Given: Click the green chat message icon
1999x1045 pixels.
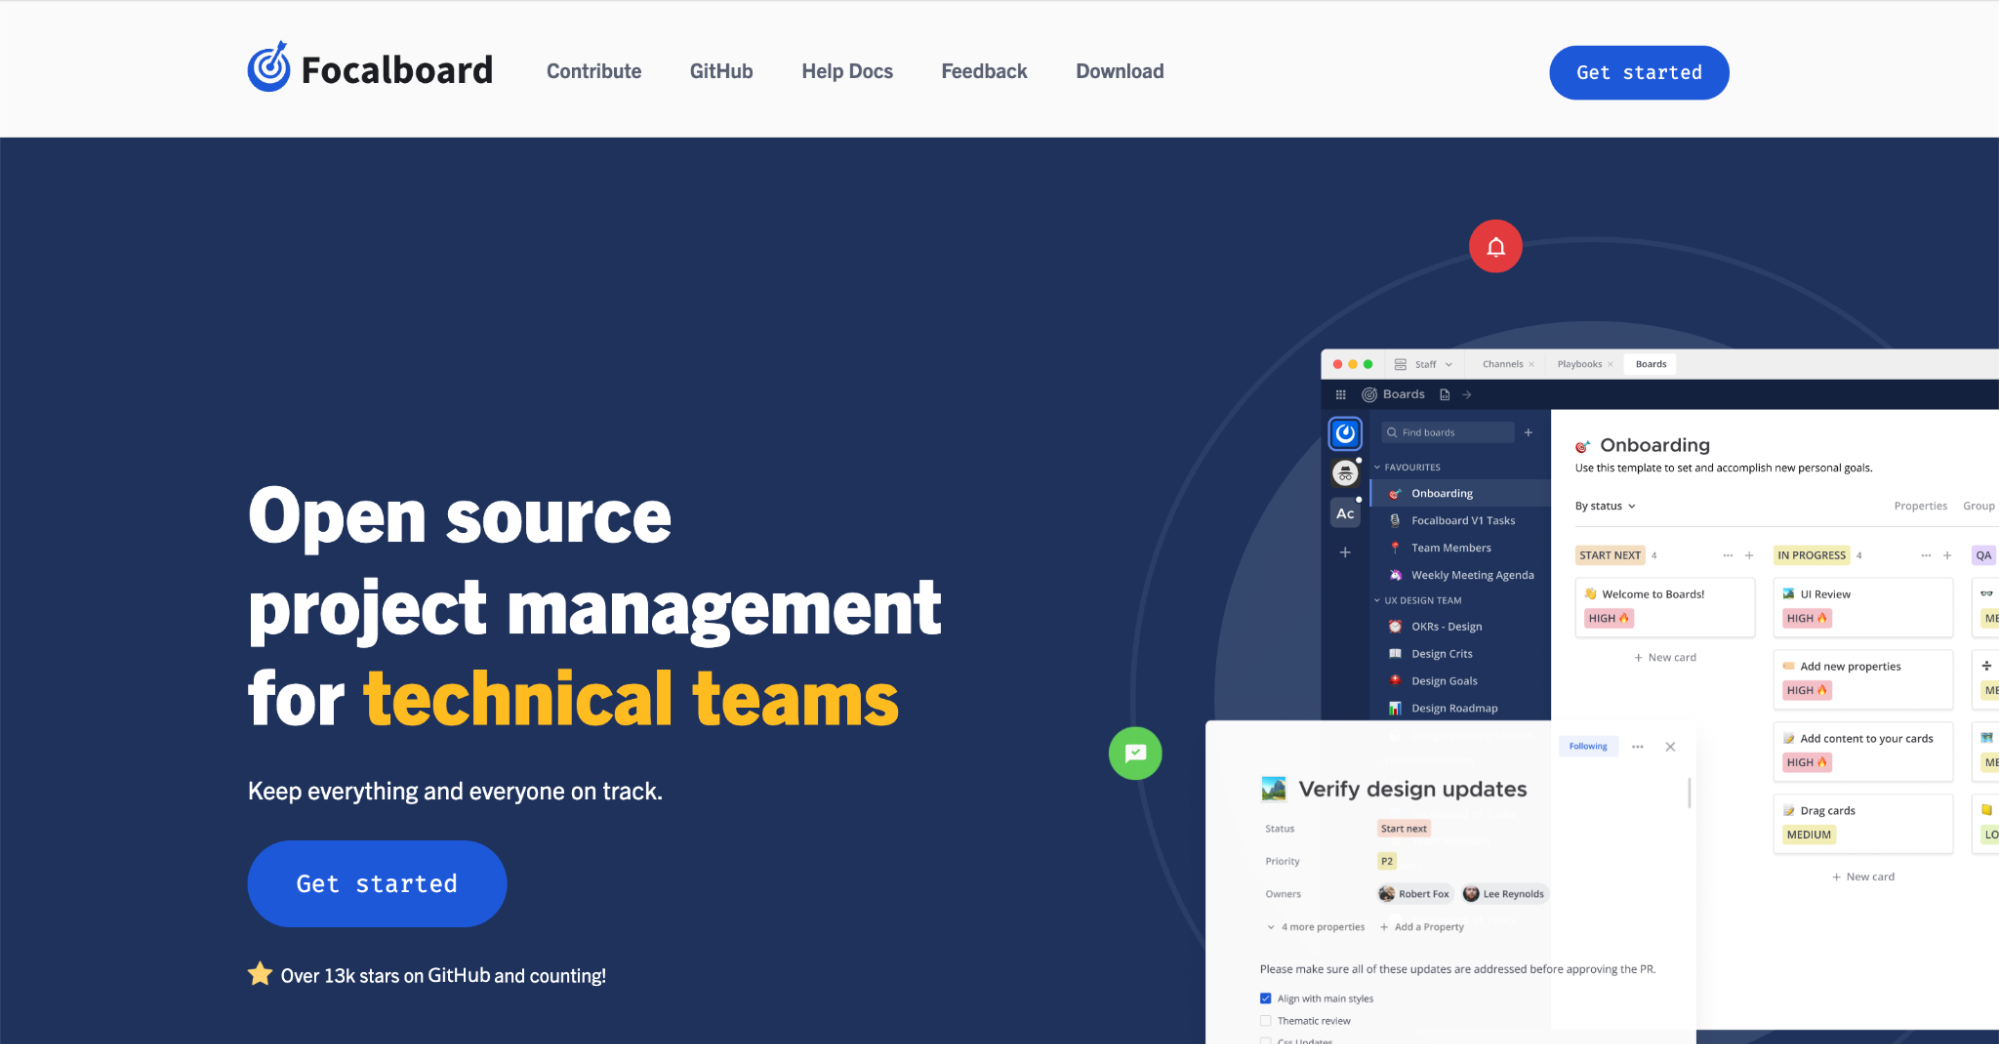Looking at the screenshot, I should 1135,753.
